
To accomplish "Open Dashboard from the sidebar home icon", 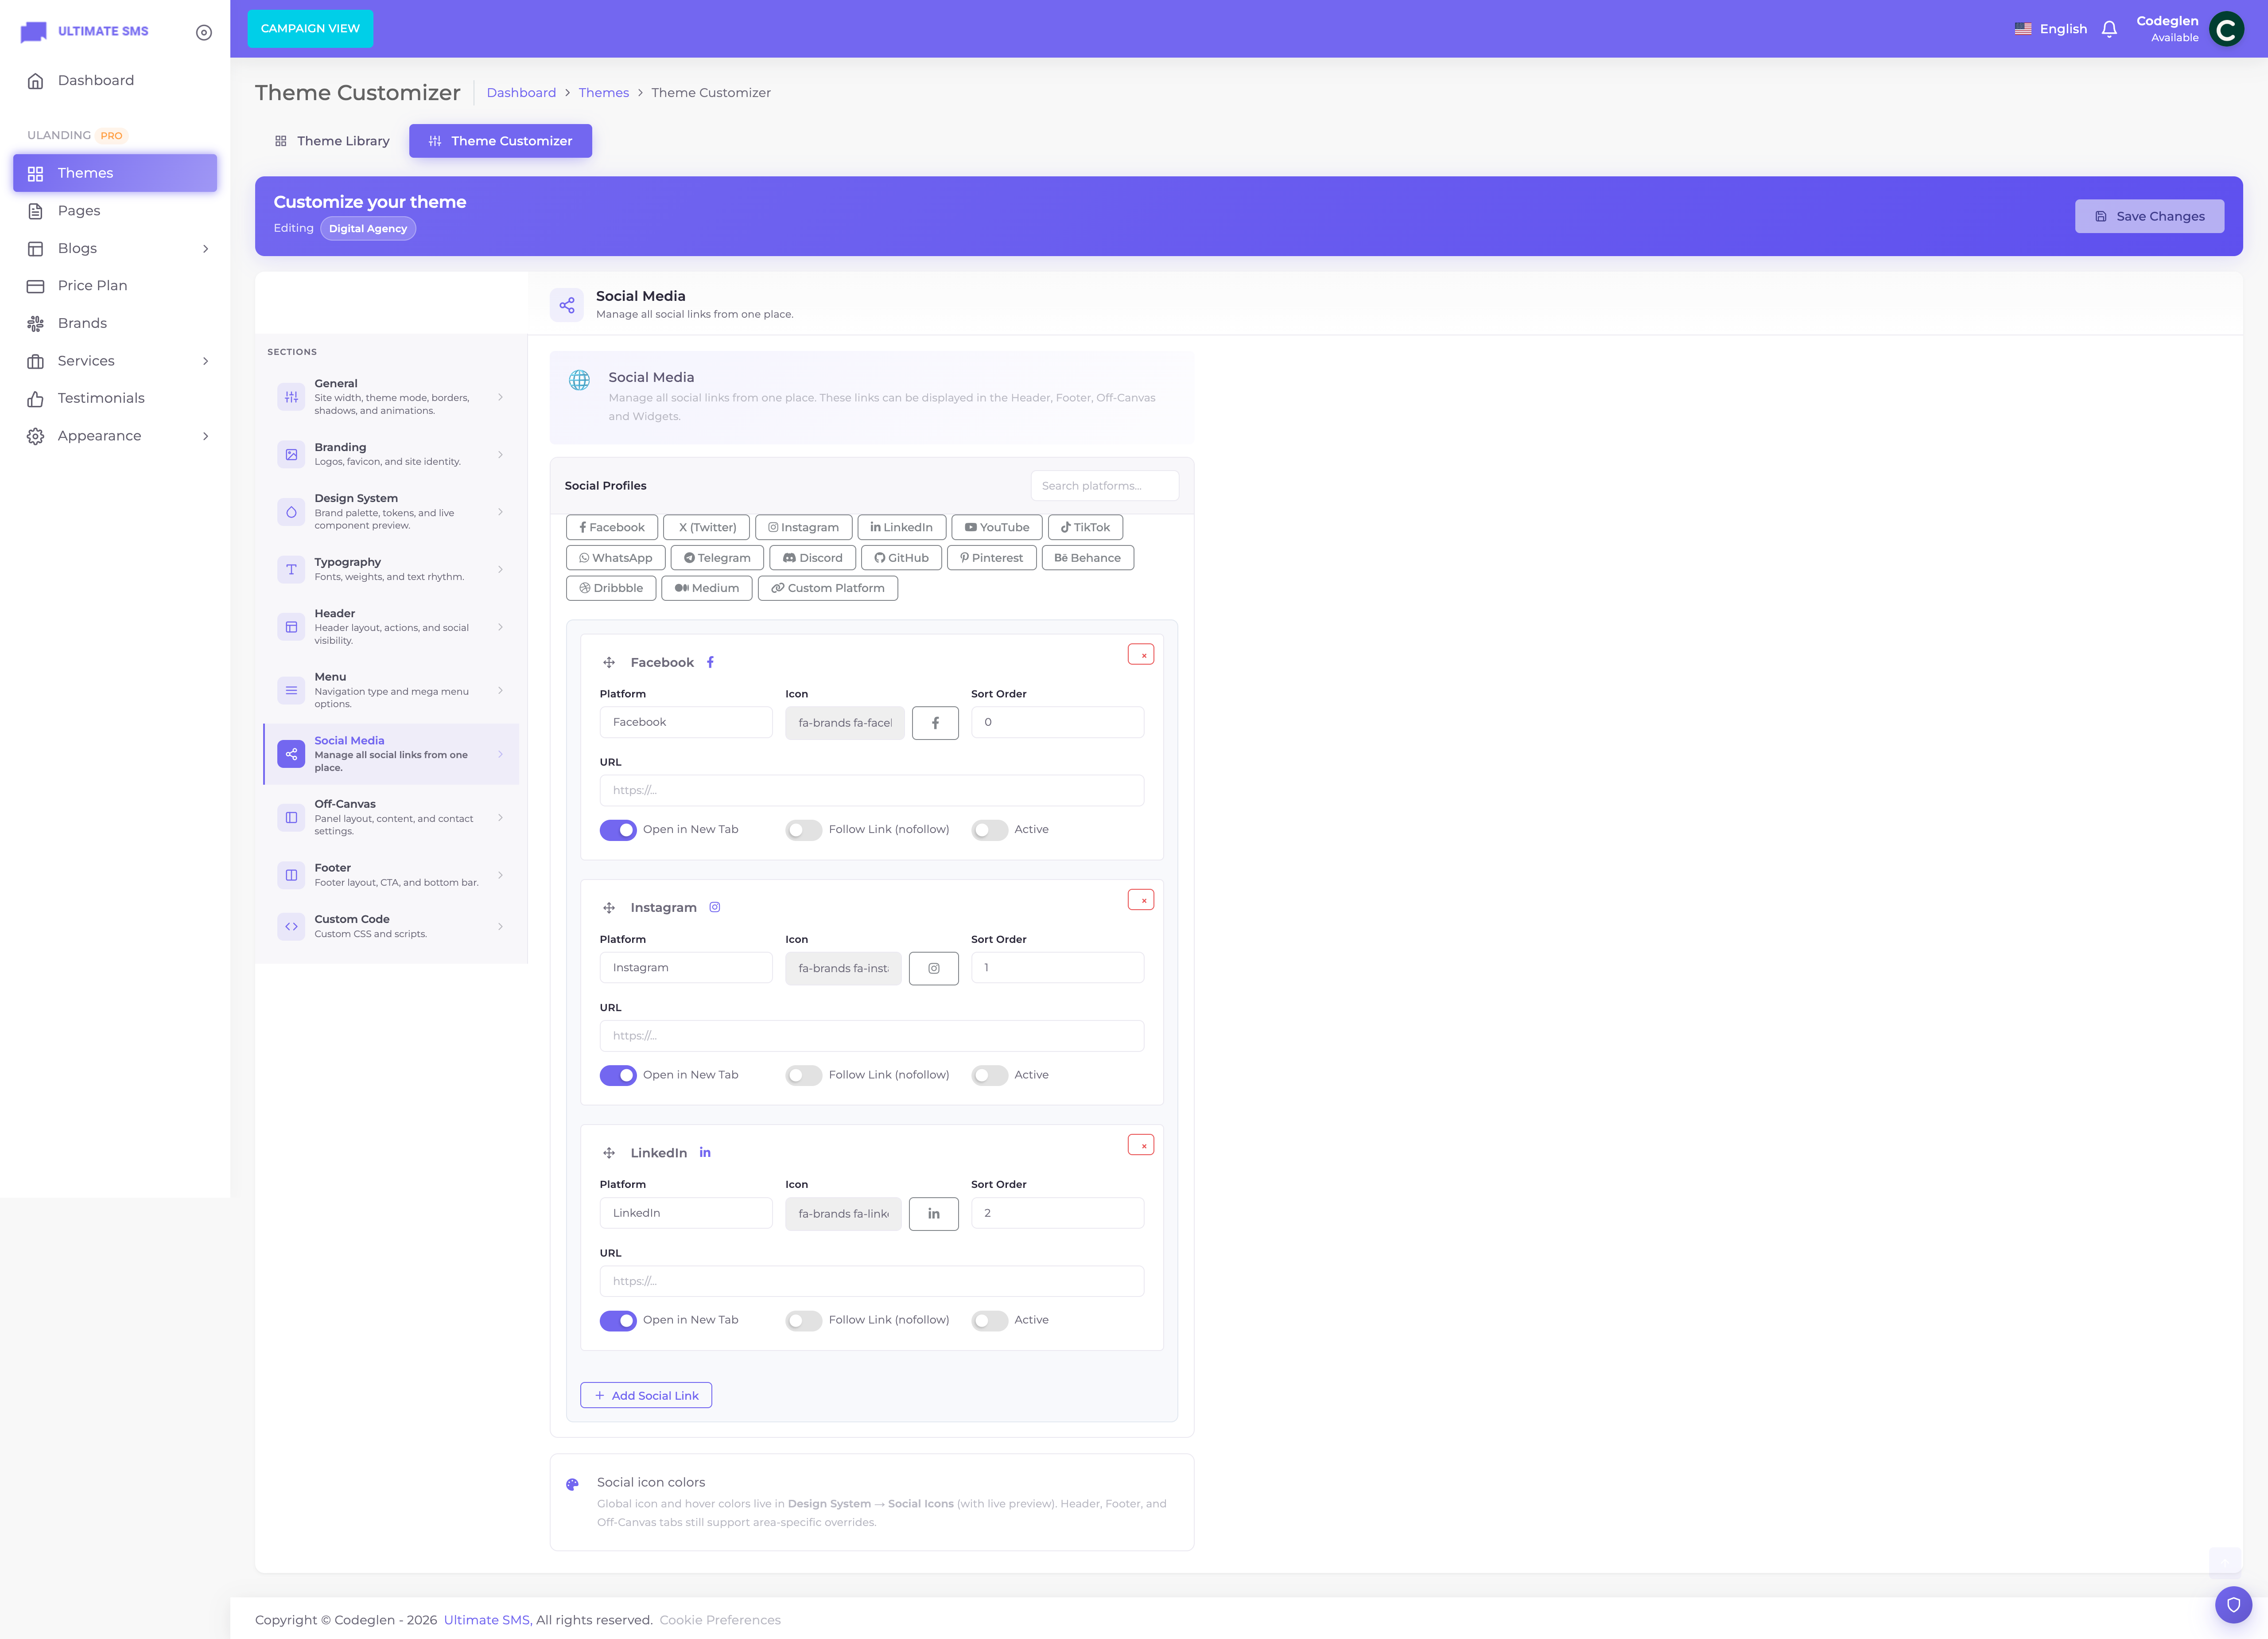I will click(x=35, y=81).
